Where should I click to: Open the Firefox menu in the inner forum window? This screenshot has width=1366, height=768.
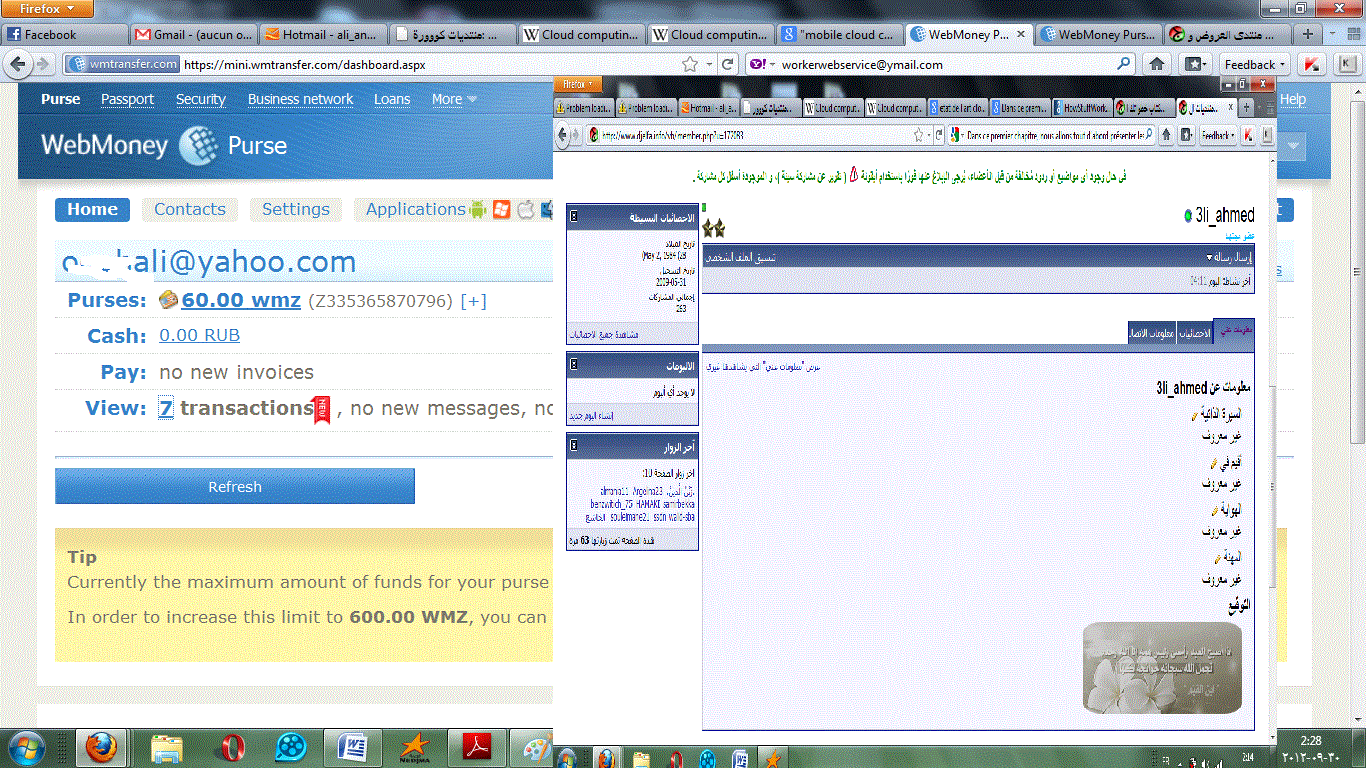point(578,84)
